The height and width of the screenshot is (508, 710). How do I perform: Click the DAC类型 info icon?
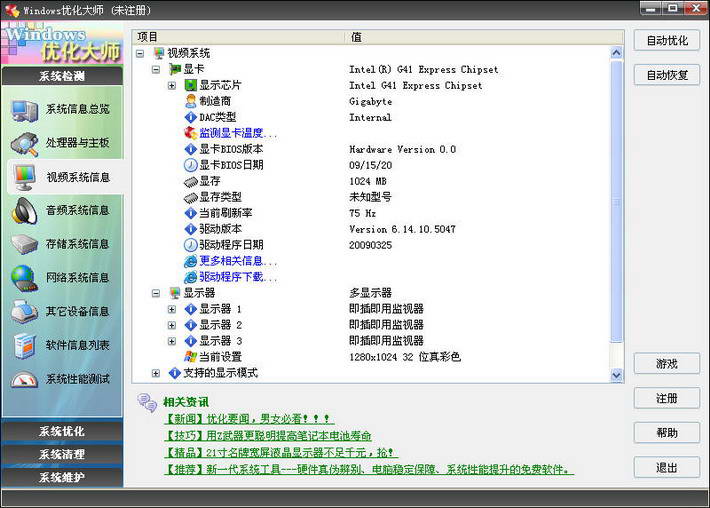(191, 117)
